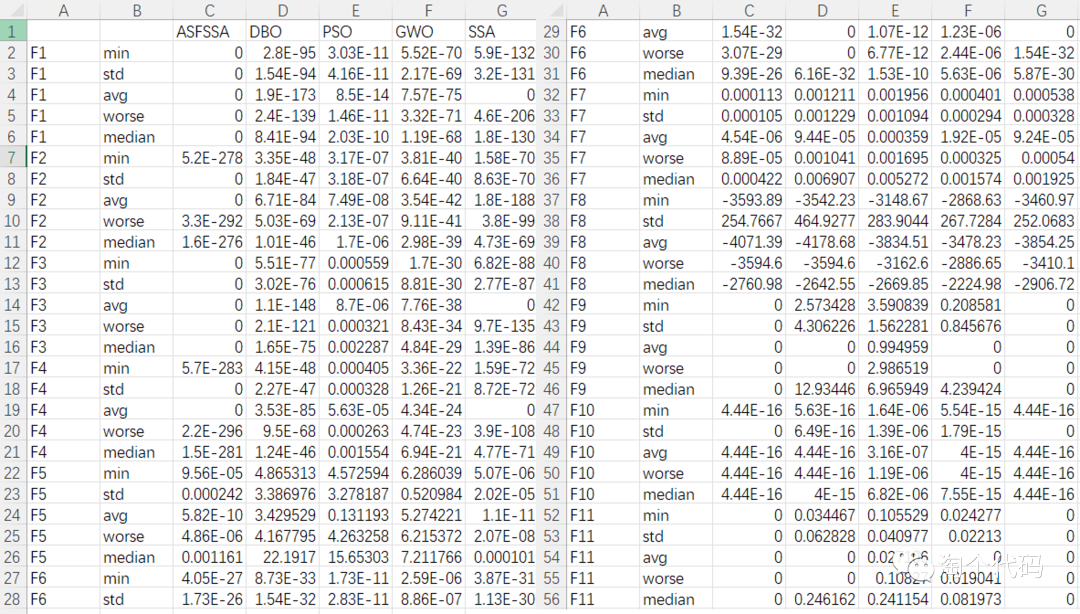Select cell with value 3.3E-292
Screen dimensions: 1080x614
[x=209, y=221]
